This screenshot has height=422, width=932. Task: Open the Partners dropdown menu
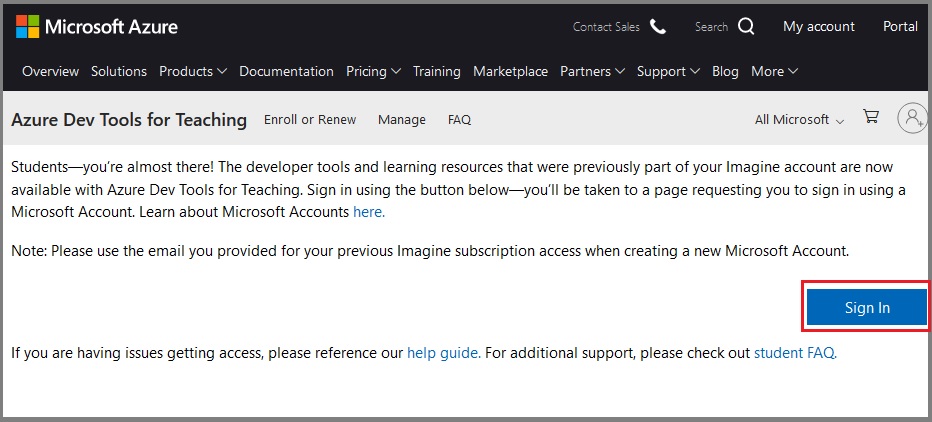tap(592, 71)
